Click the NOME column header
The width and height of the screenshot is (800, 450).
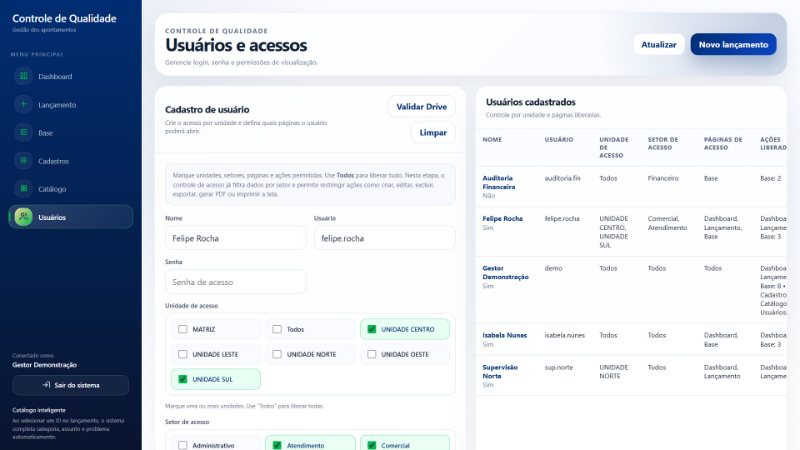(492, 139)
